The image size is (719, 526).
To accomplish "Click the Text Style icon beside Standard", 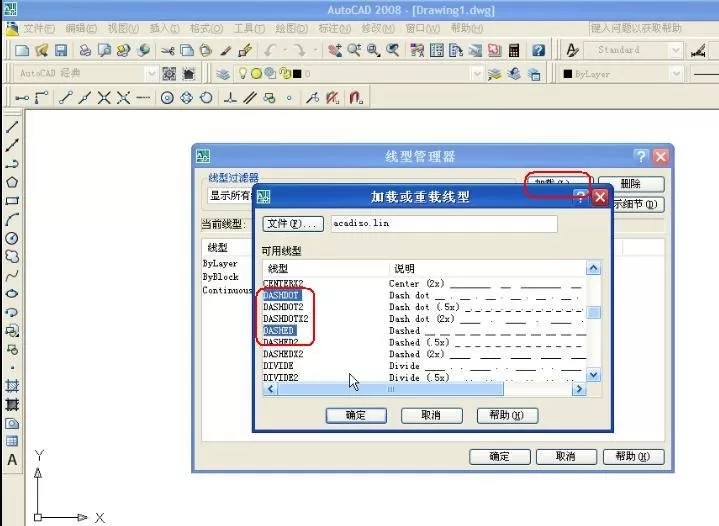I will [572, 50].
